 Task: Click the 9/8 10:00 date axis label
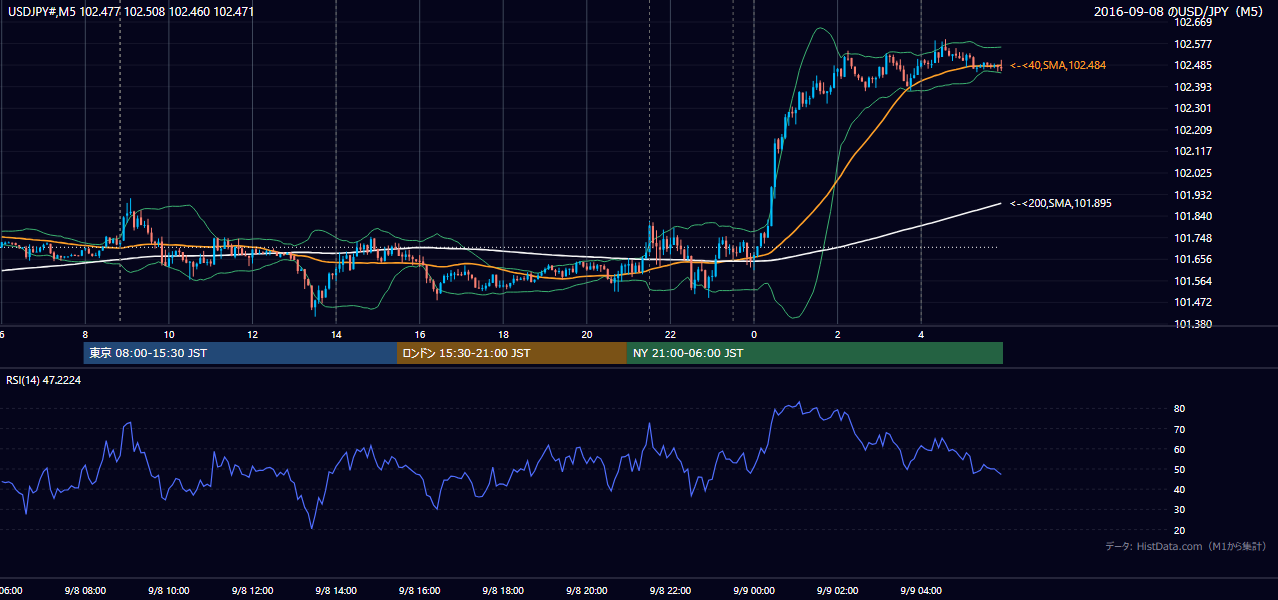(168, 591)
